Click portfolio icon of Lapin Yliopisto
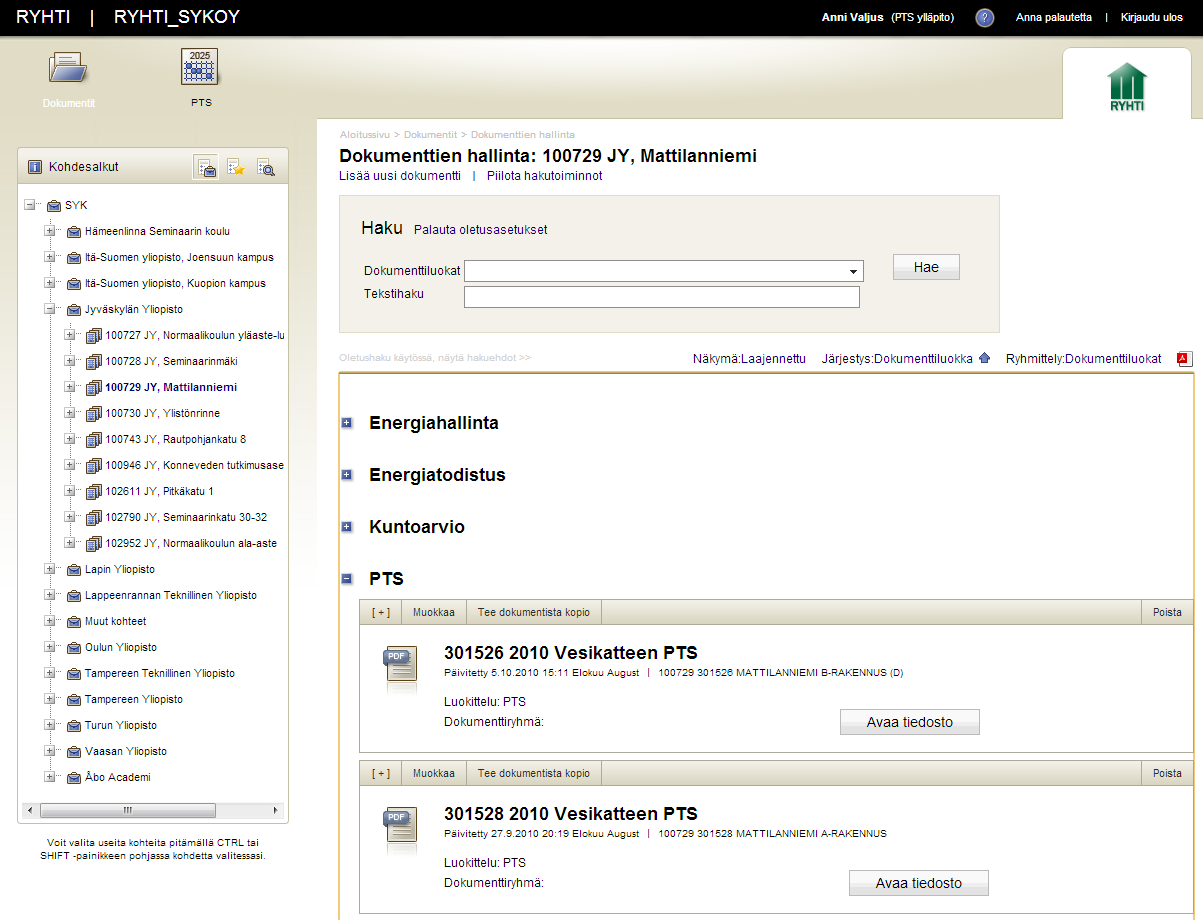This screenshot has width=1203, height=920. [x=74, y=569]
